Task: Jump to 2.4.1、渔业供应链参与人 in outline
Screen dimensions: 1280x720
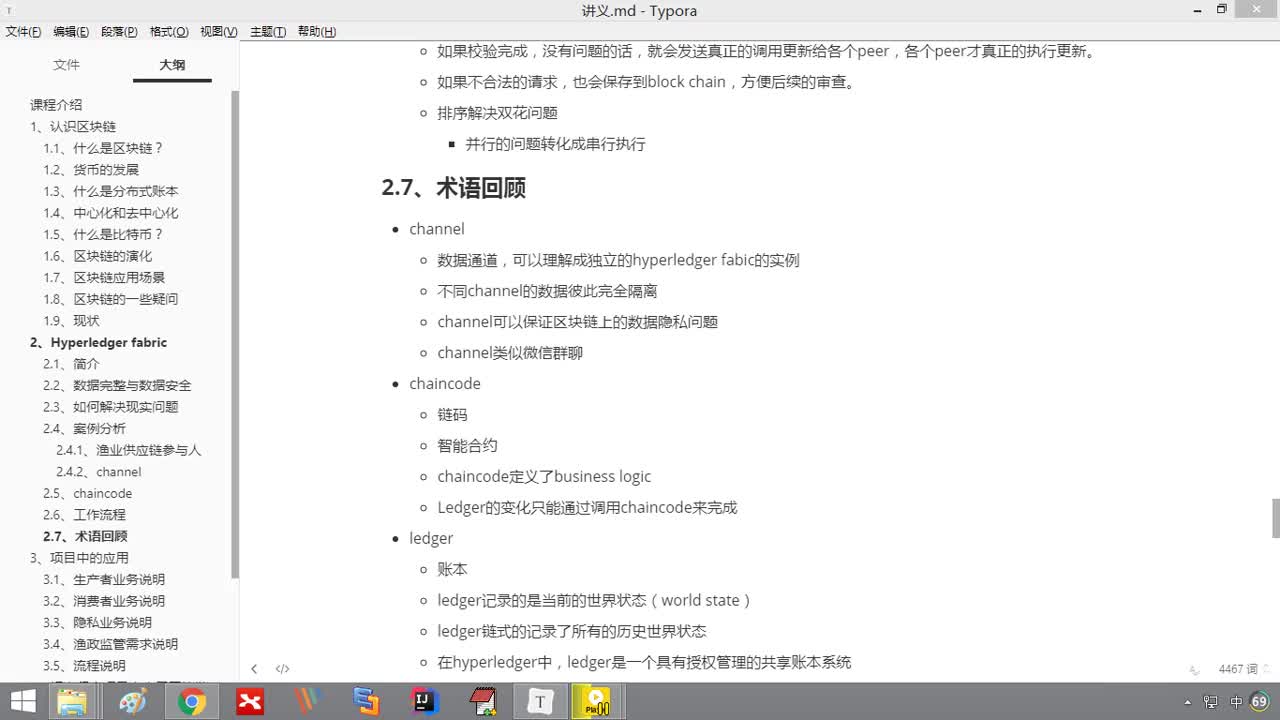Action: (x=128, y=451)
